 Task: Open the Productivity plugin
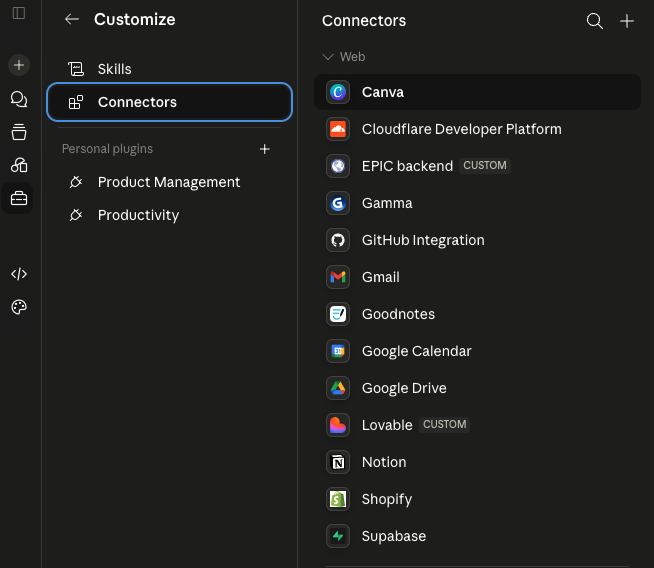[x=169, y=215]
